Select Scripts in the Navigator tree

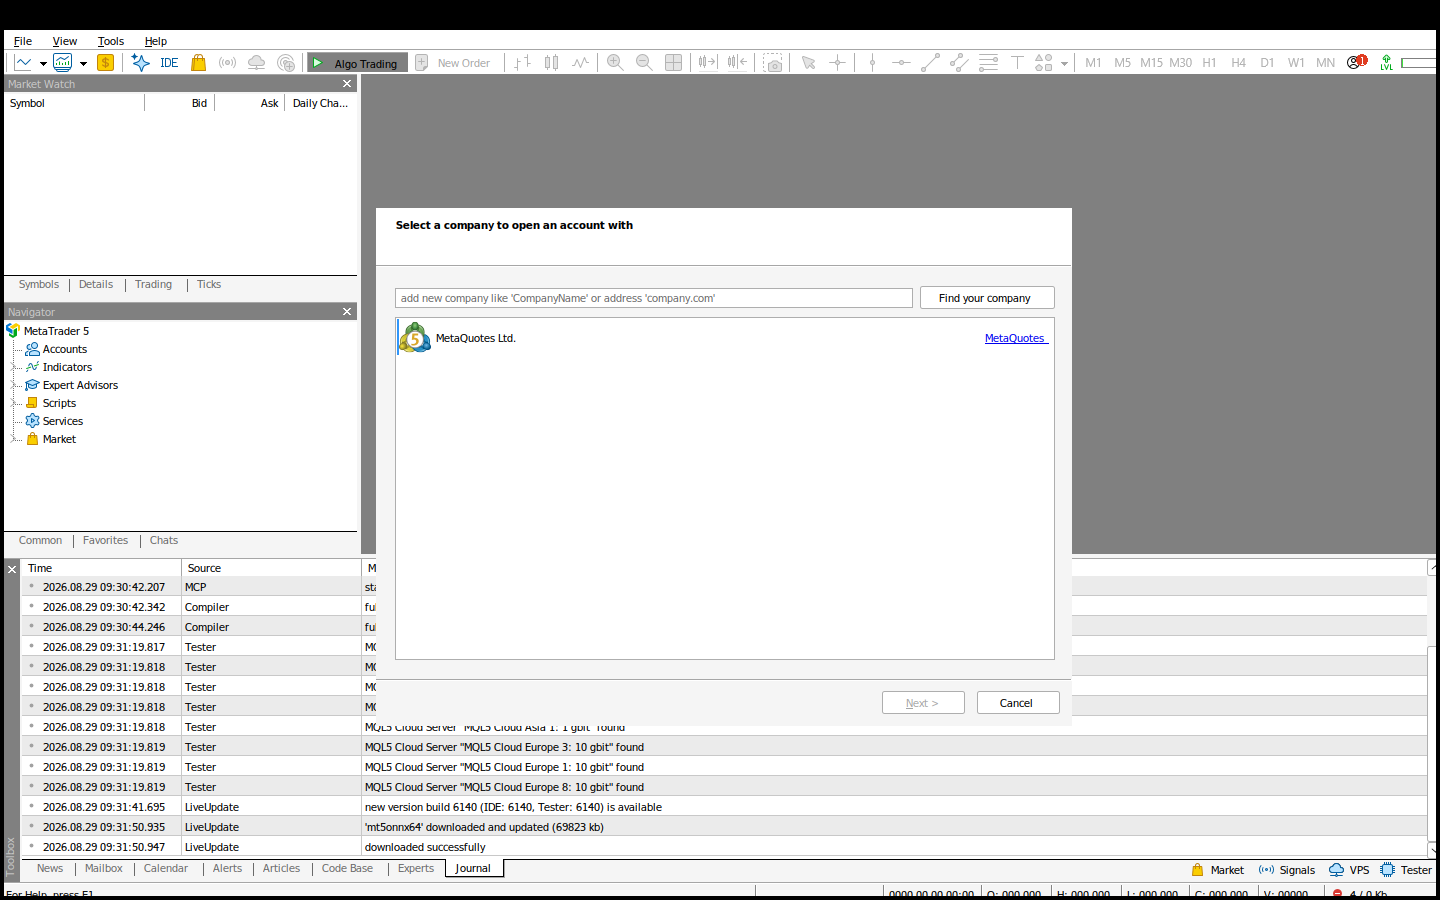(59, 403)
